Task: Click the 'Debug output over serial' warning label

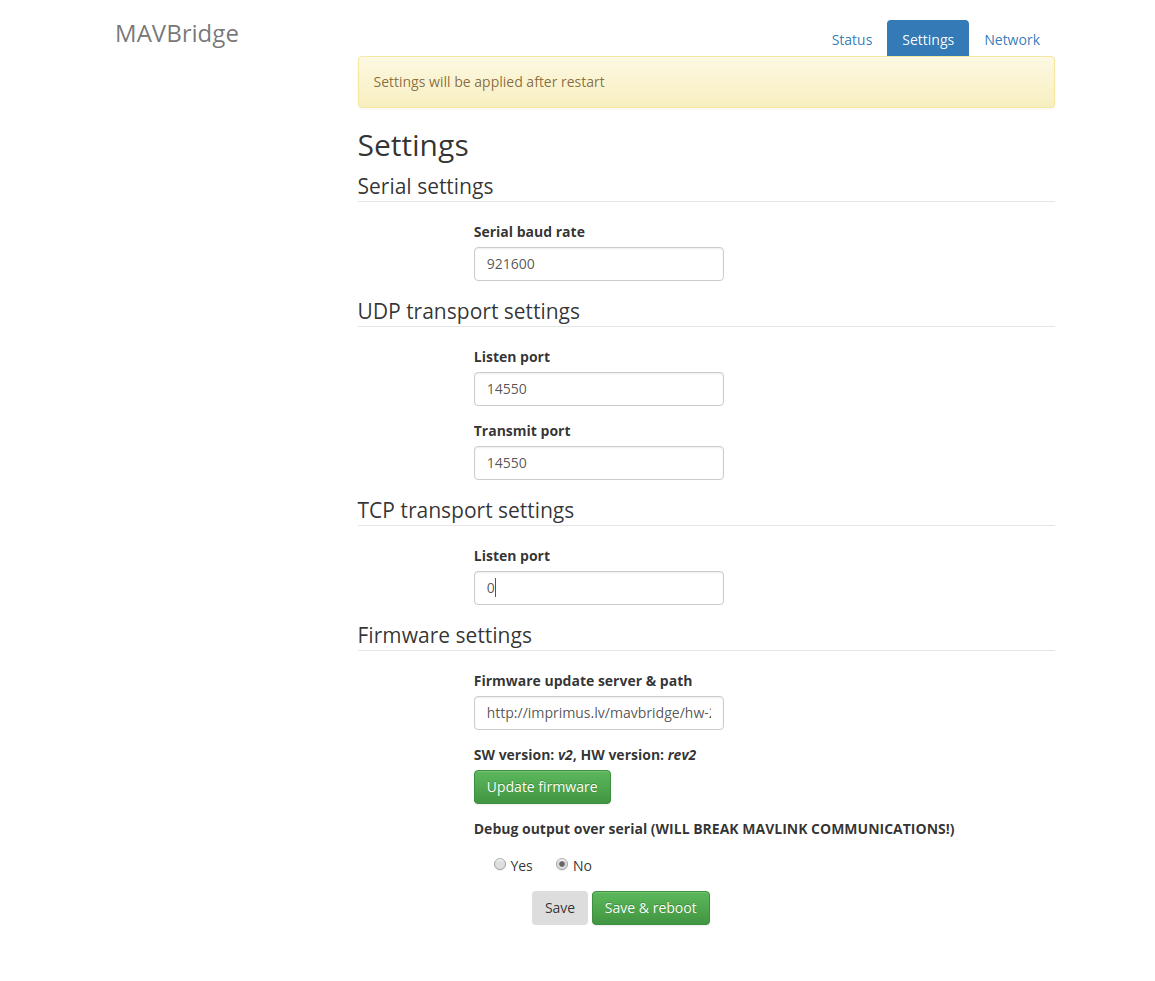Action: pyautogui.click(x=714, y=829)
